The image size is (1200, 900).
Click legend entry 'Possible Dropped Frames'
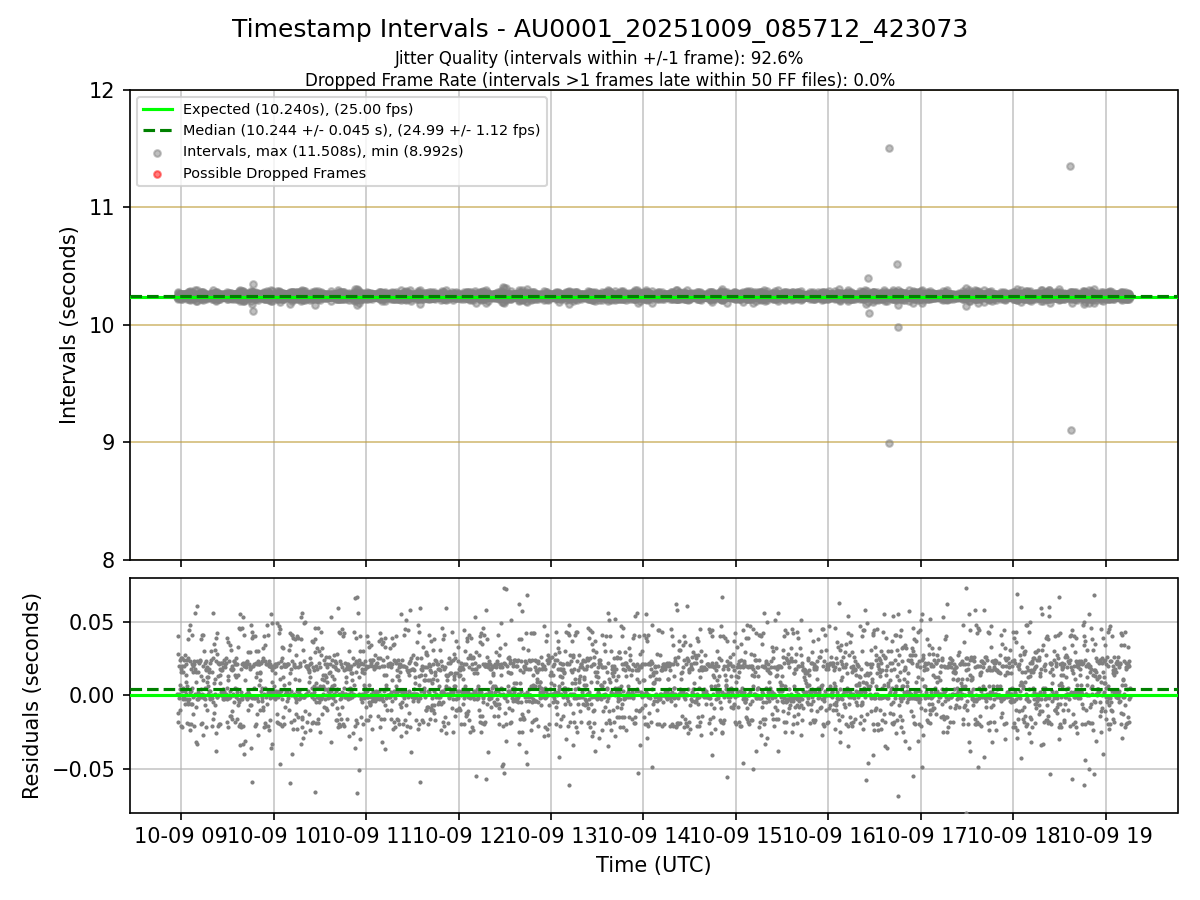pyautogui.click(x=274, y=173)
